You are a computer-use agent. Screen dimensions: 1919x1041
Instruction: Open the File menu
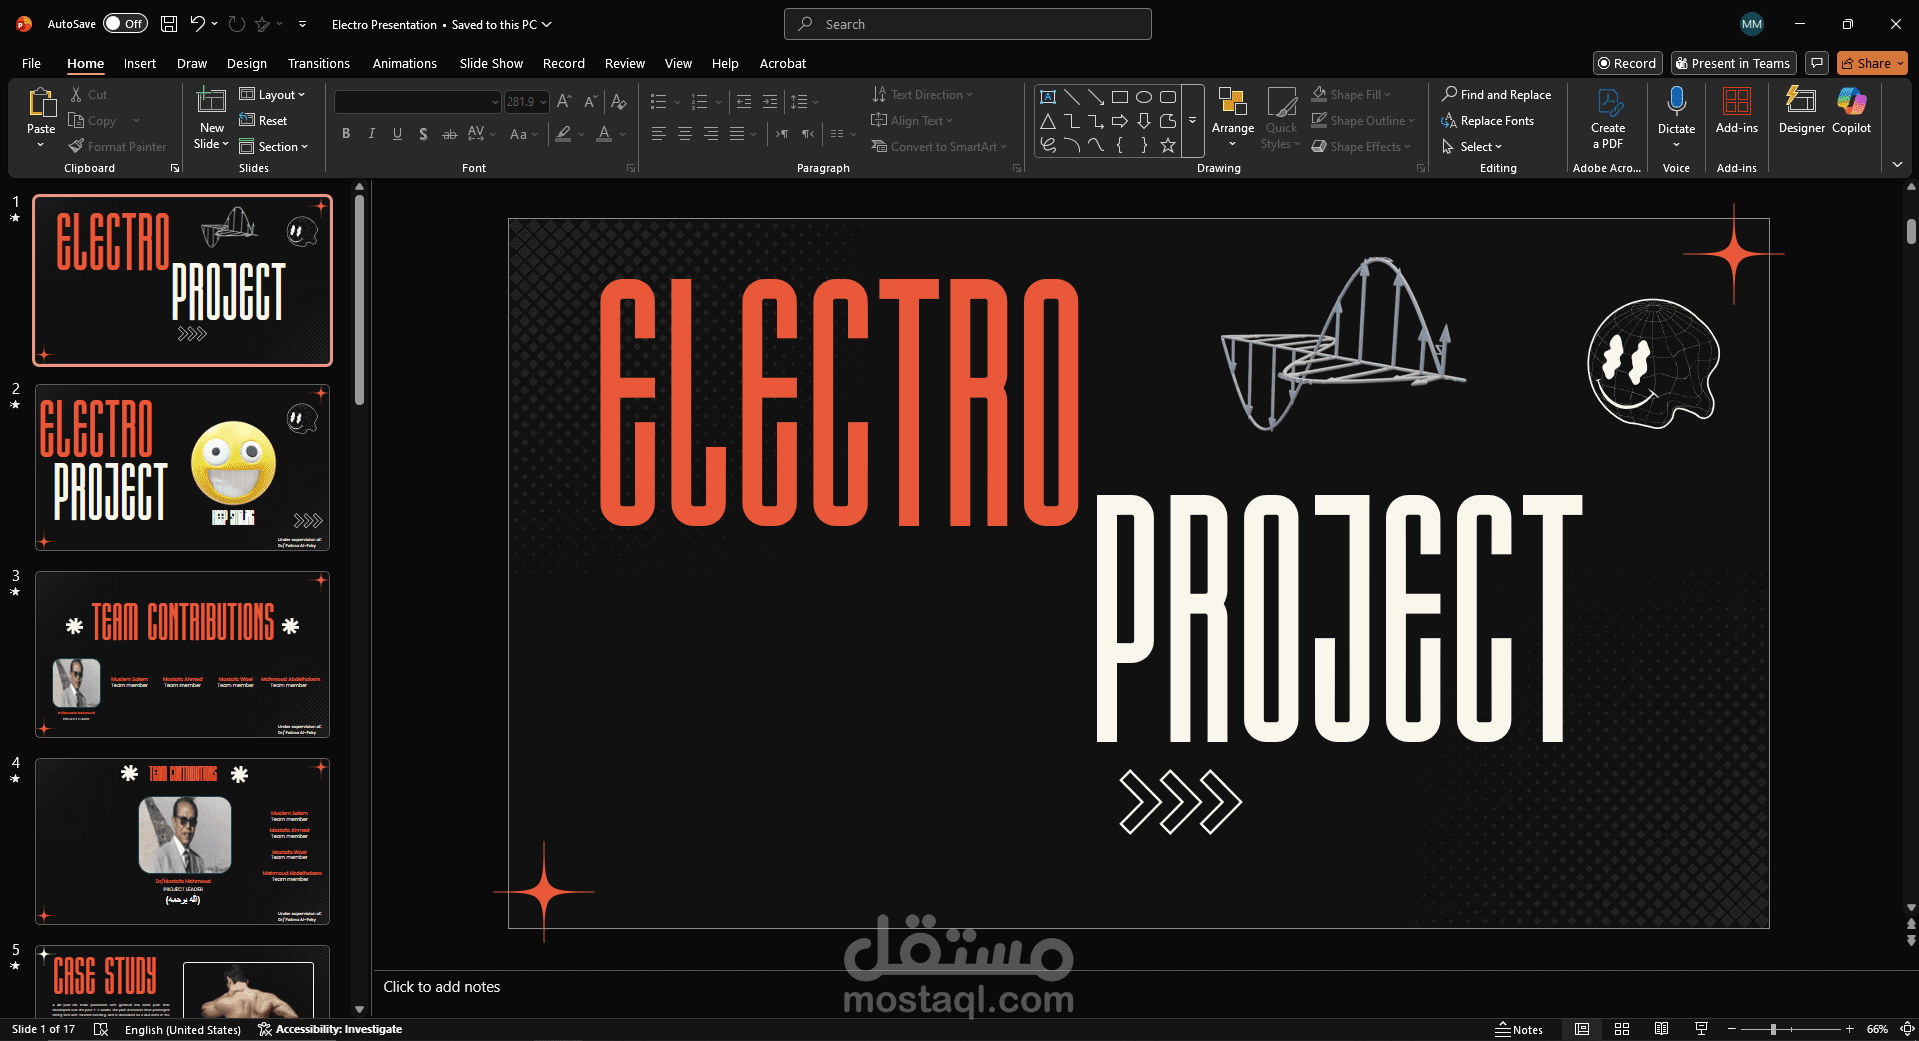click(31, 63)
